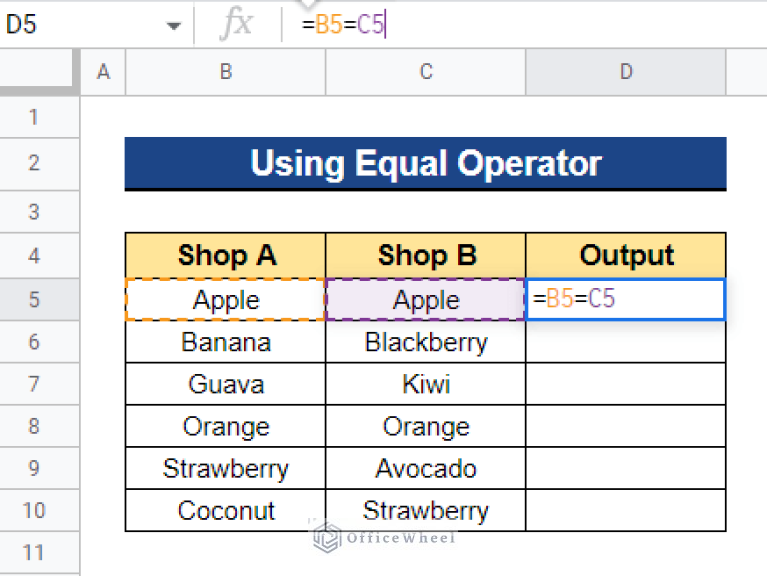This screenshot has width=767, height=576.
Task: Select 'Orange' cell in Shop B column
Action: click(x=426, y=426)
